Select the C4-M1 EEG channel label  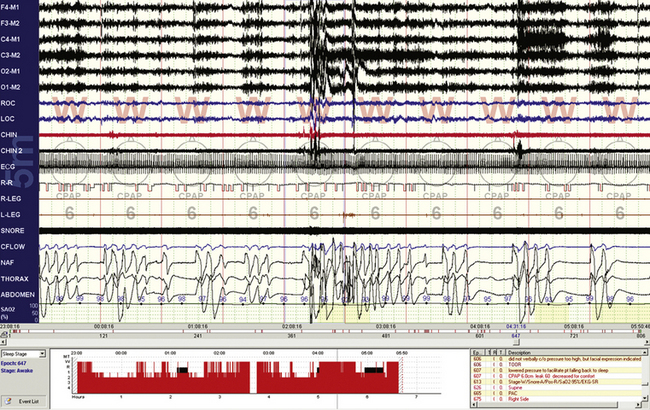click(14, 39)
